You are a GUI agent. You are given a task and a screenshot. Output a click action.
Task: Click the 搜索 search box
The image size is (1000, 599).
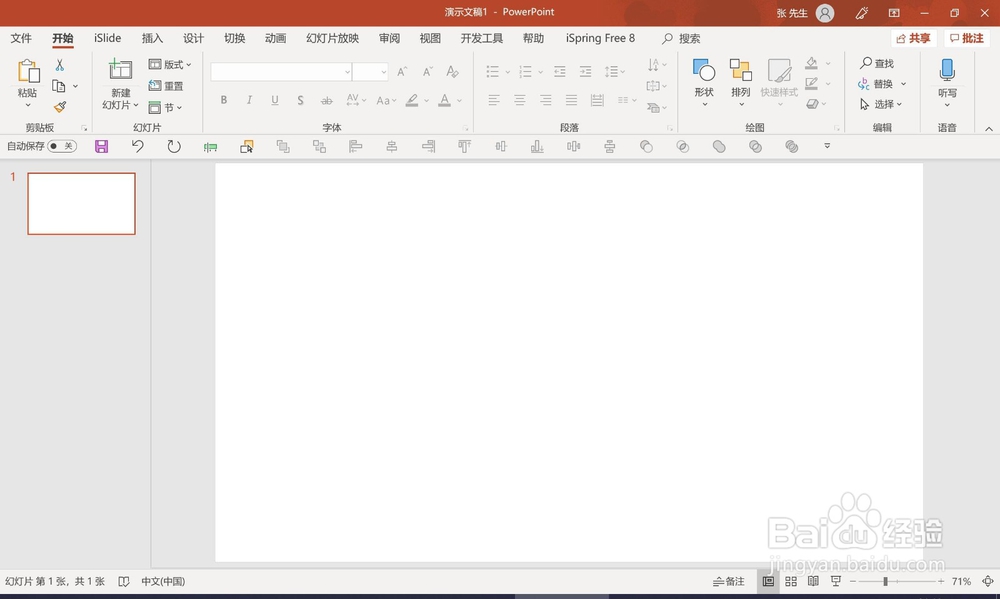point(682,38)
